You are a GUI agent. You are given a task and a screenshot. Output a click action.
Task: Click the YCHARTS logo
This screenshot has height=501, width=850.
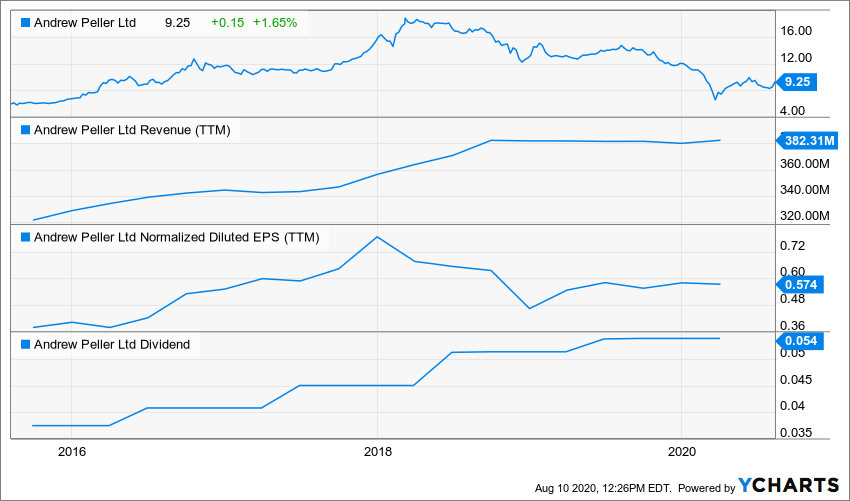[789, 485]
